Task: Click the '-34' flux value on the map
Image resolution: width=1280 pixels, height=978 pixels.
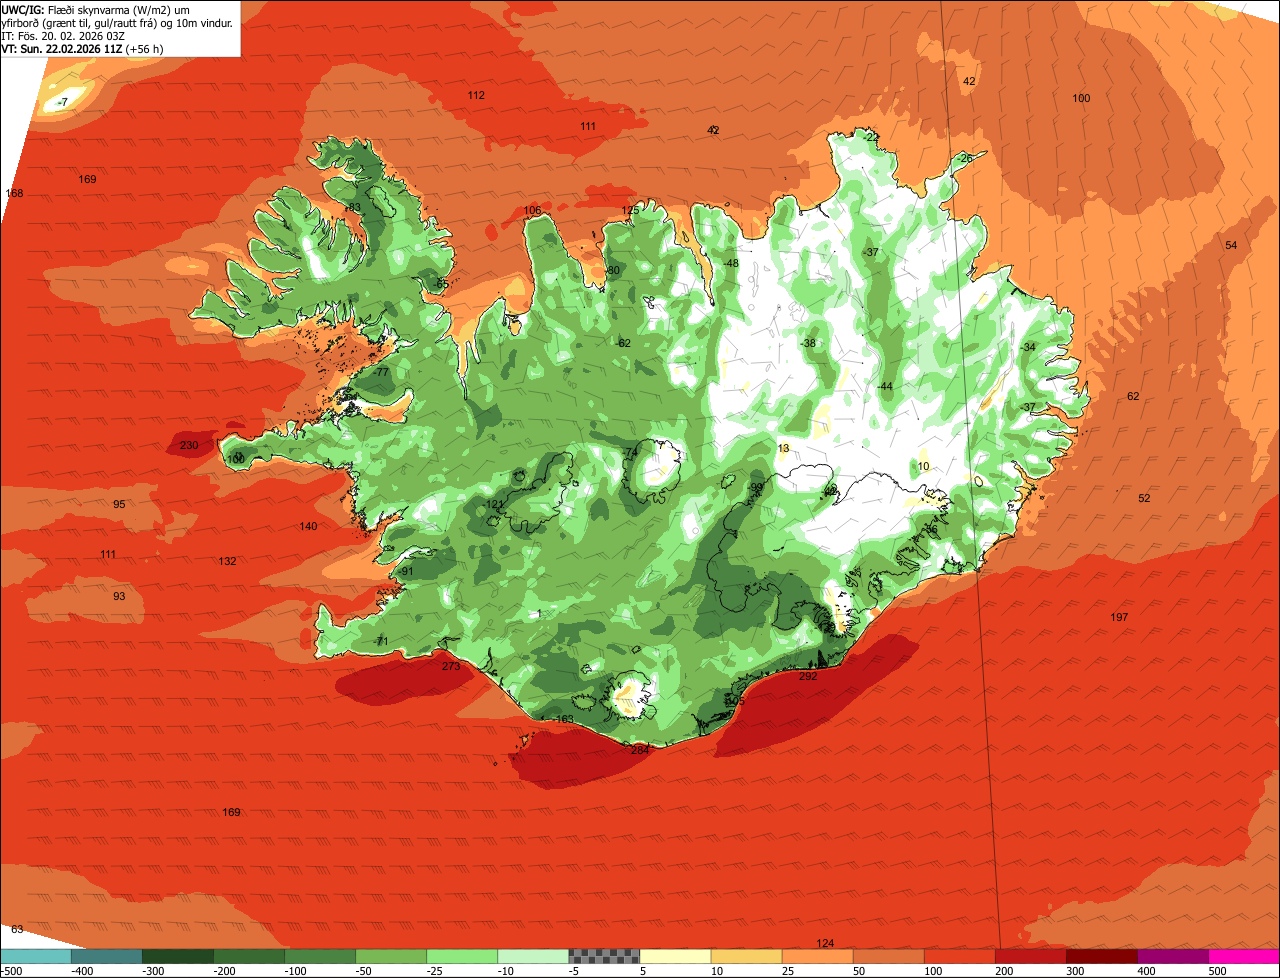Action: click(x=1028, y=347)
